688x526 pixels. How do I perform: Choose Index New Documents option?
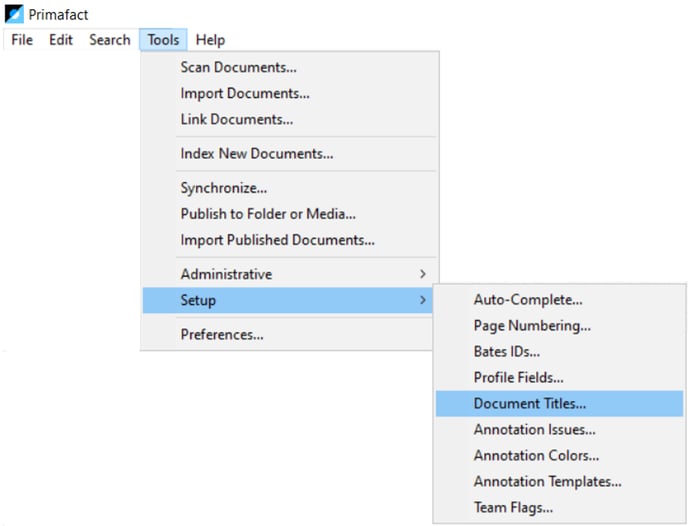coord(290,154)
